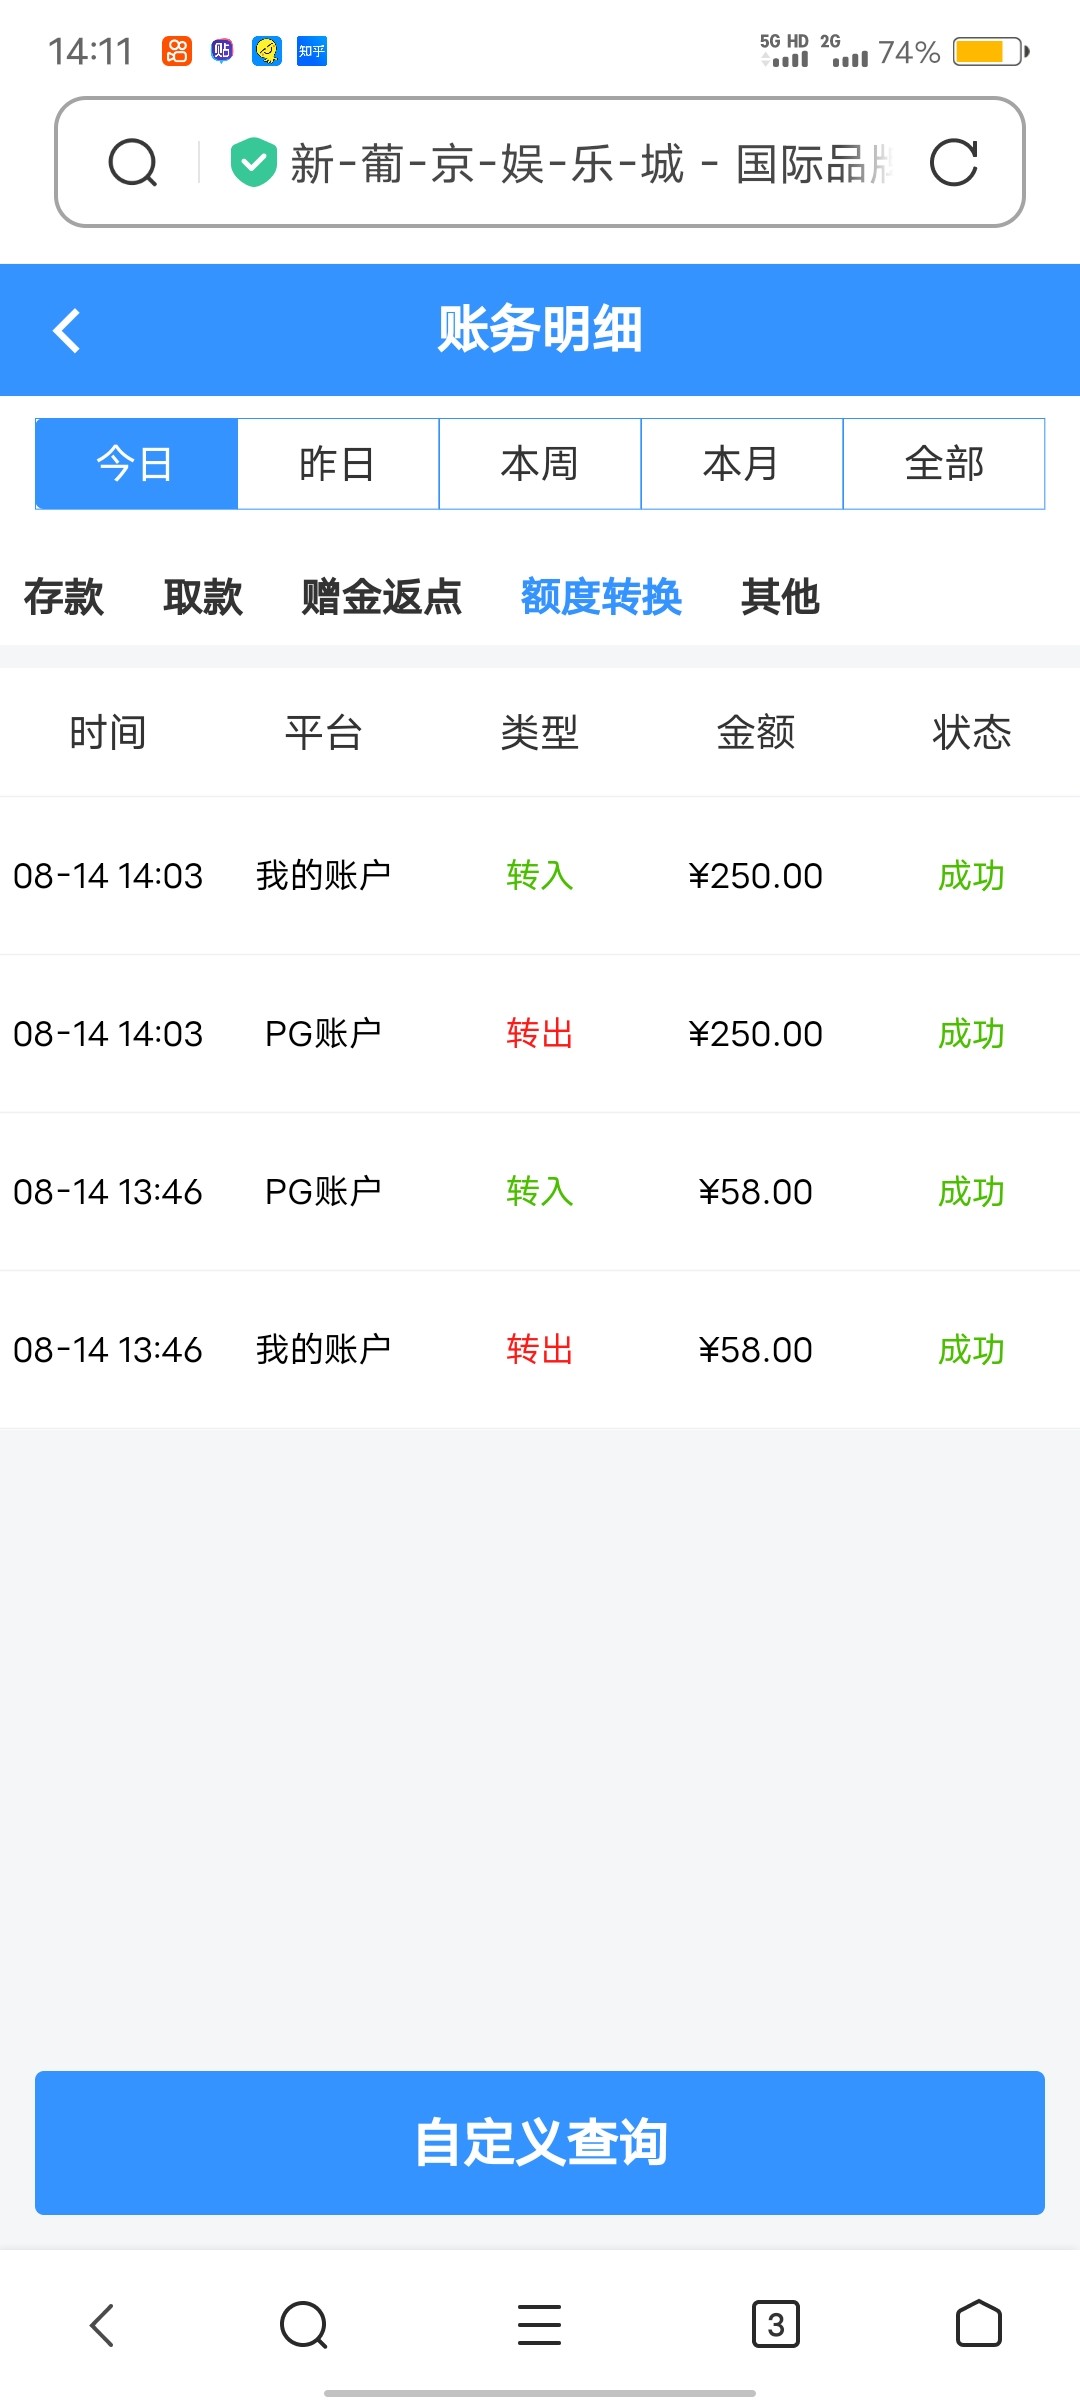Screen dimensions: 1080x2400
Task: Click the page title in address bar
Action: coord(590,163)
